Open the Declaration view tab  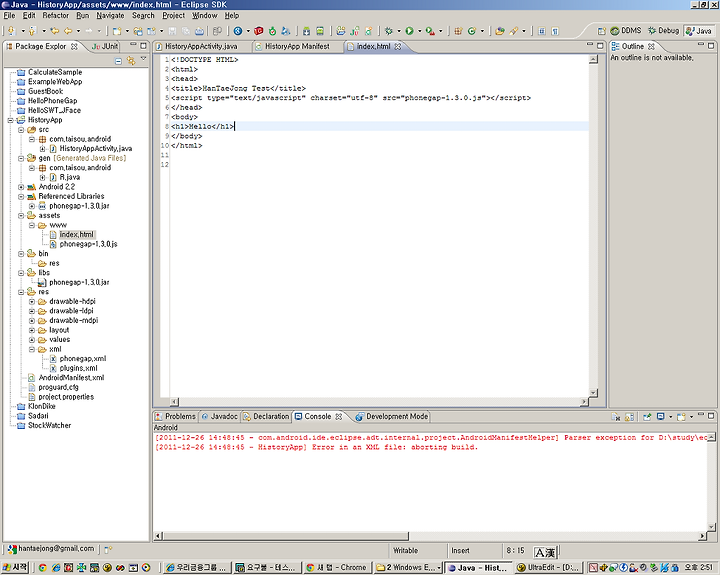266,417
